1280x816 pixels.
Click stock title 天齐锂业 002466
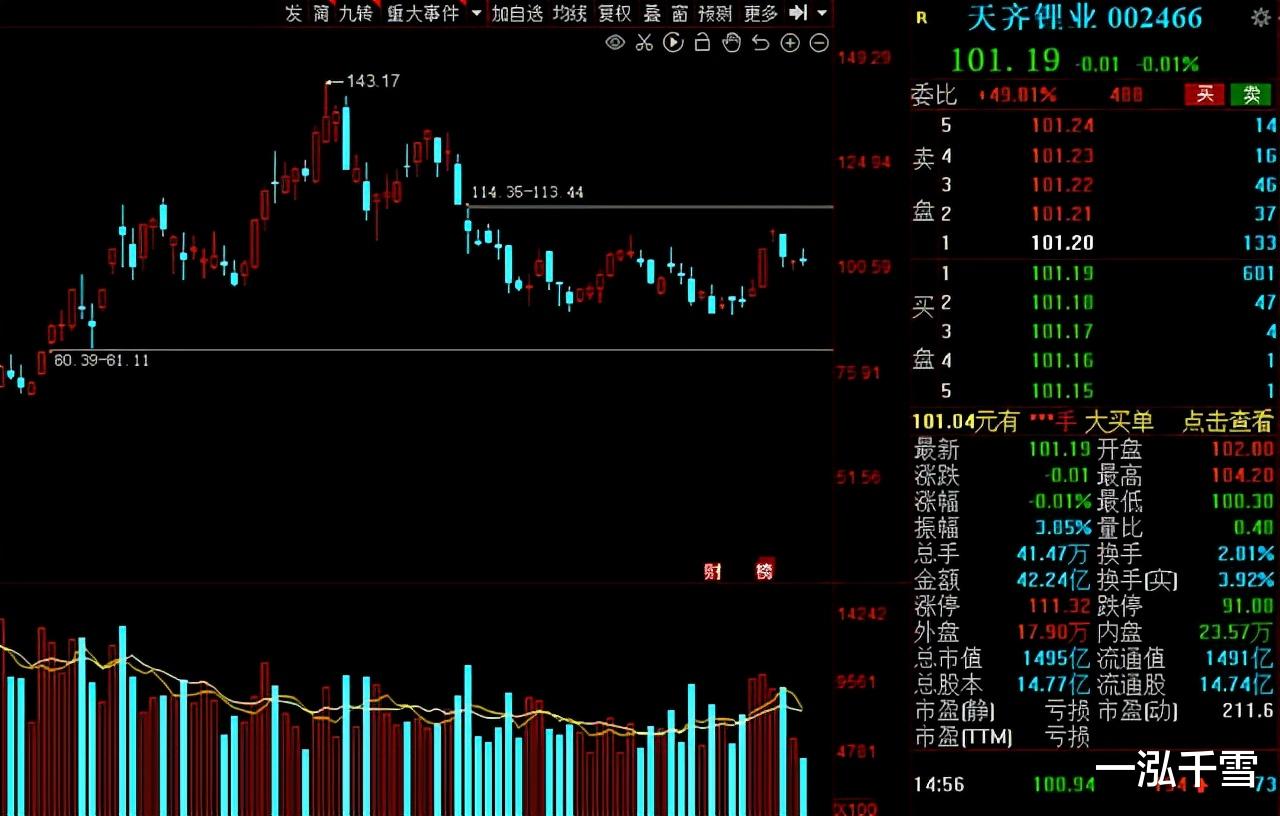pyautogui.click(x=1085, y=17)
